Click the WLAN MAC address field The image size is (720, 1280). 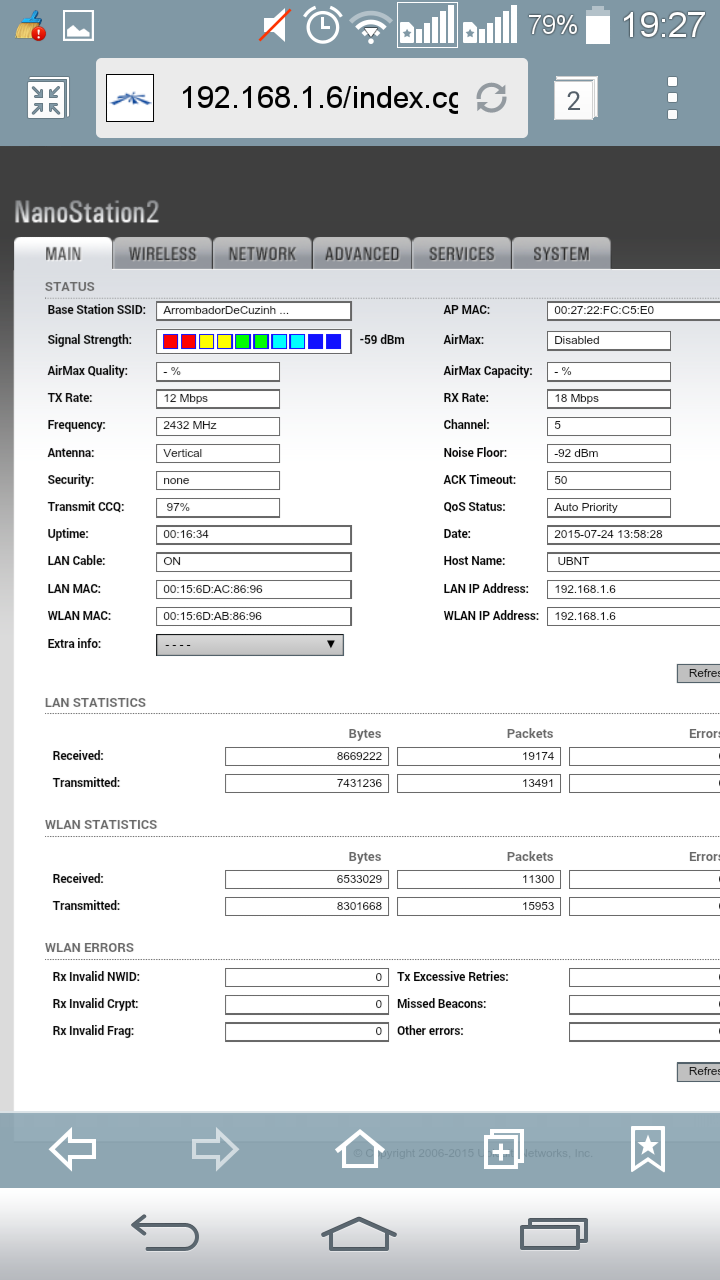click(254, 616)
